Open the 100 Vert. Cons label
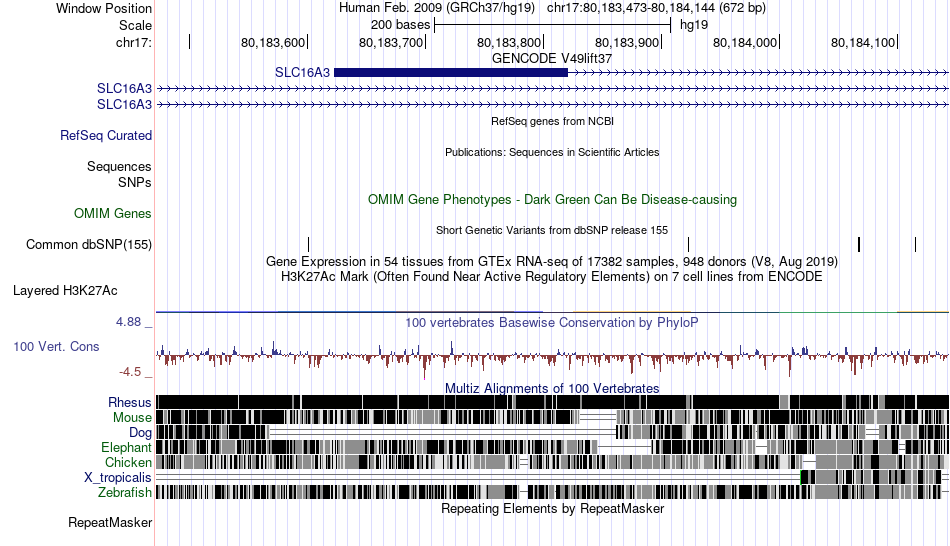Screen dimensions: 950x546 click(56, 347)
